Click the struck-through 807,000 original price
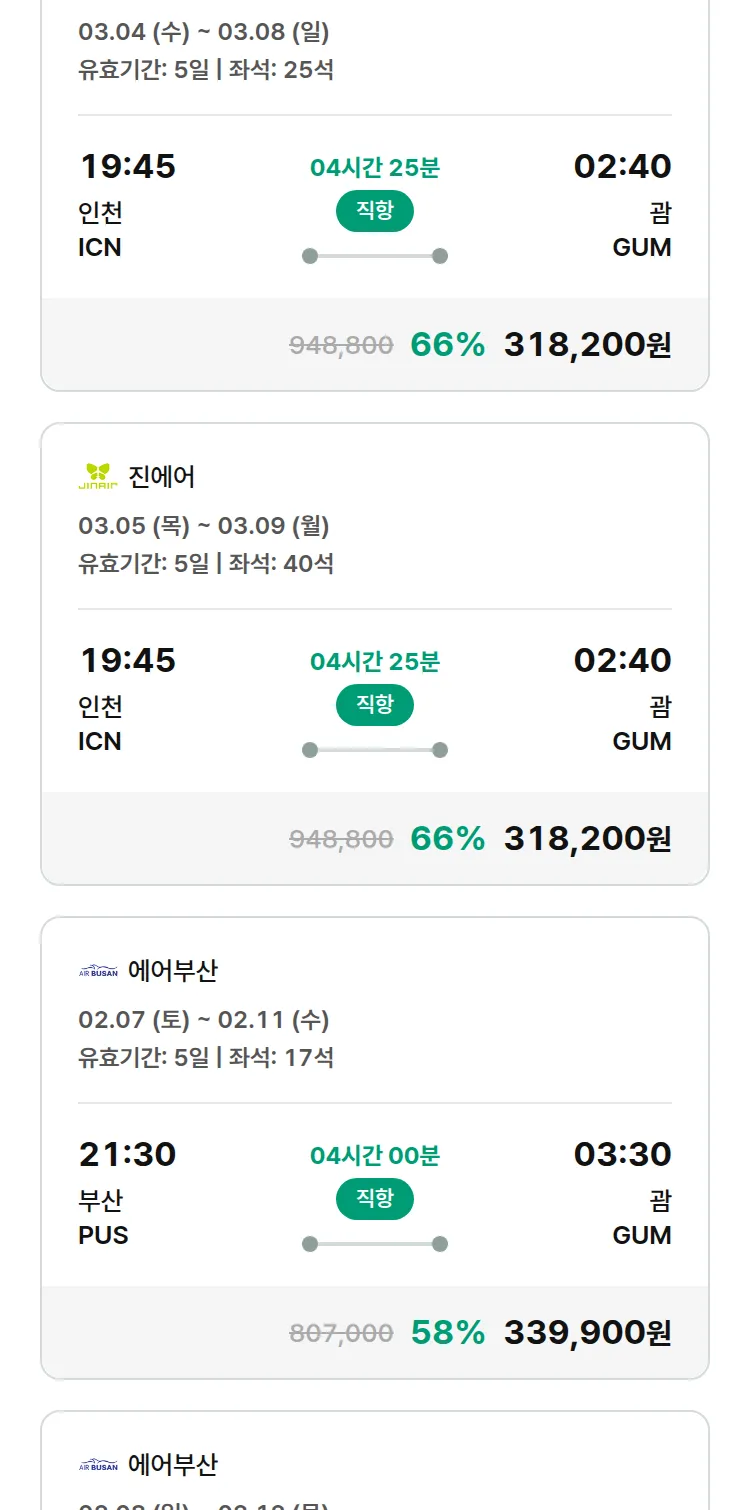 341,1333
